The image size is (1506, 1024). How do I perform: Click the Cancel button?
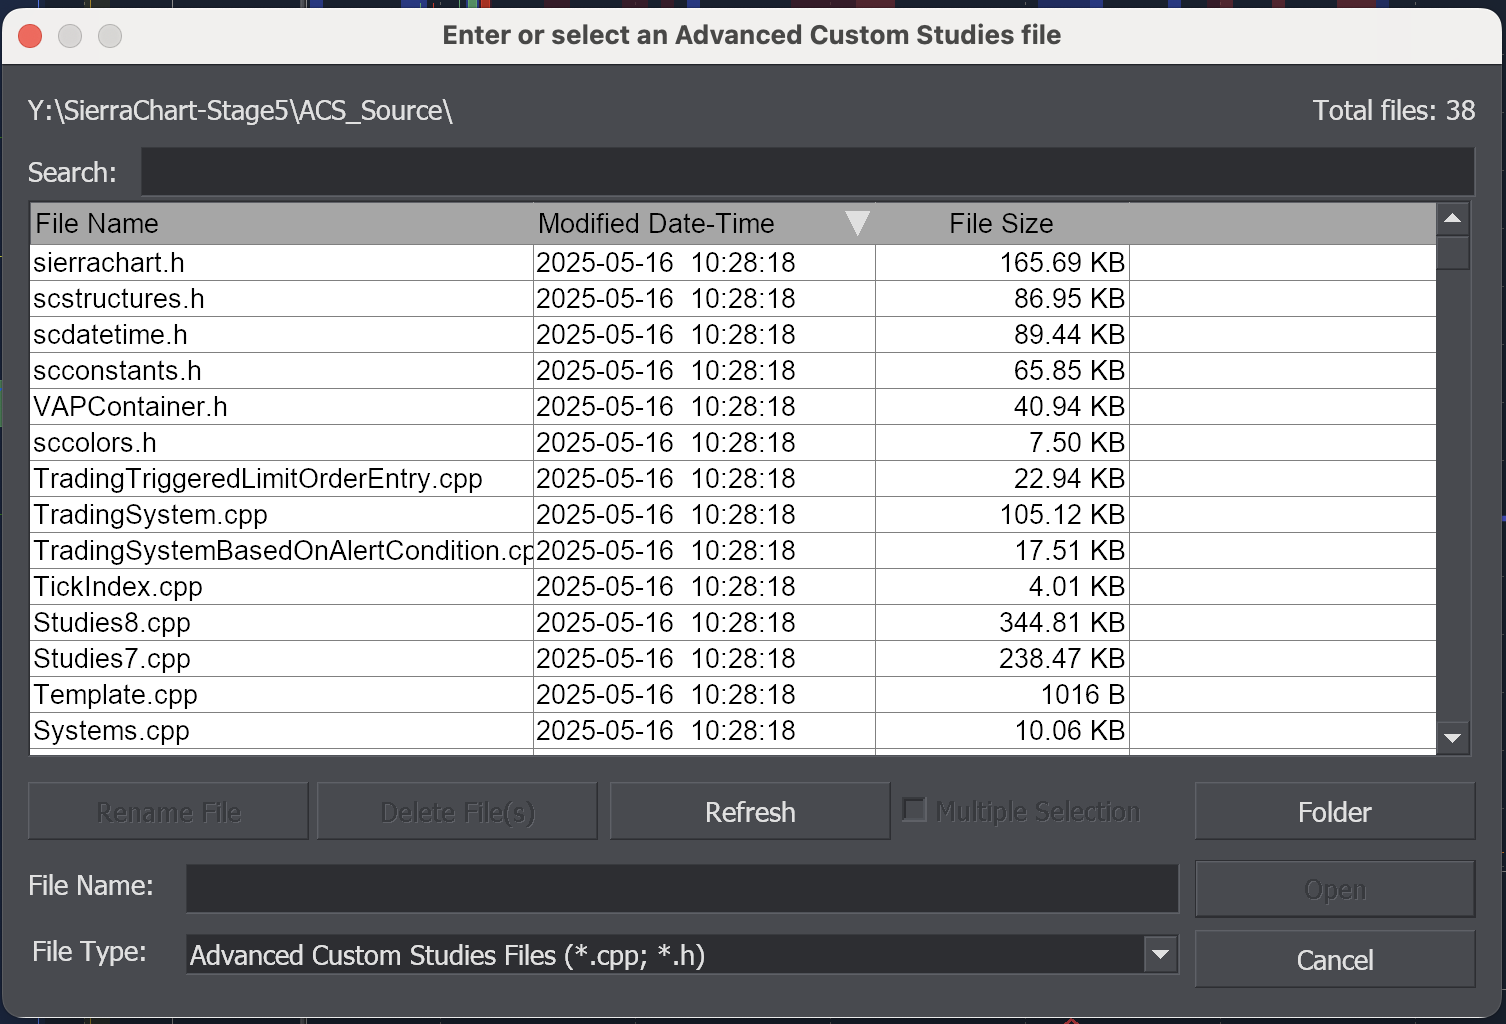[1335, 960]
